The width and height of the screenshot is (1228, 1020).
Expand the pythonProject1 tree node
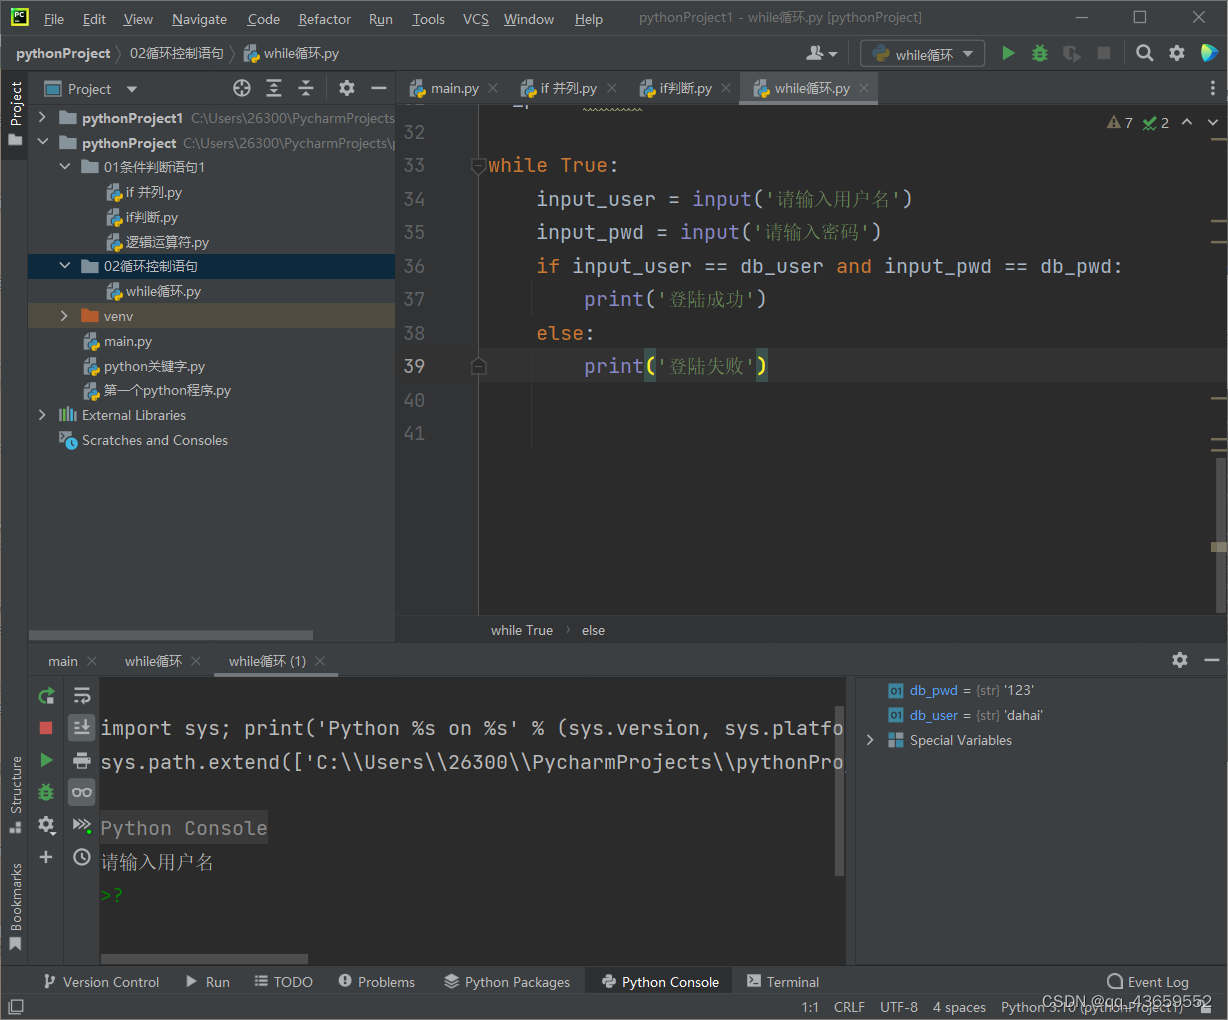[42, 117]
